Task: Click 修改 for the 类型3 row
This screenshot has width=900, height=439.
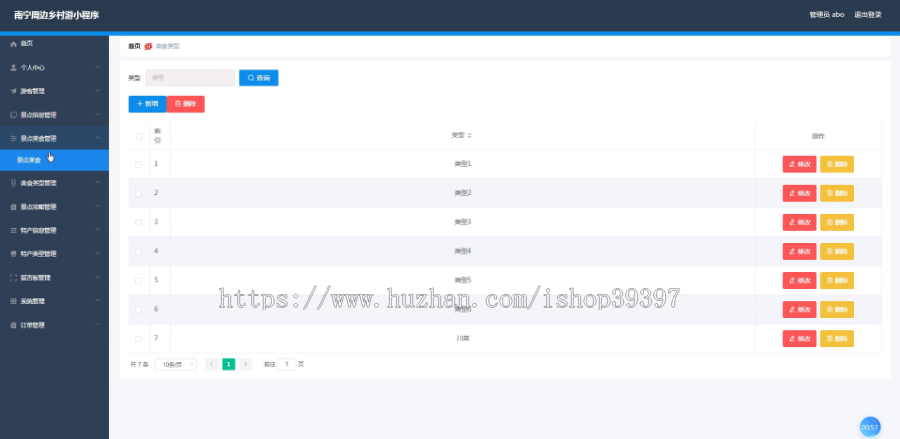Action: coord(800,222)
